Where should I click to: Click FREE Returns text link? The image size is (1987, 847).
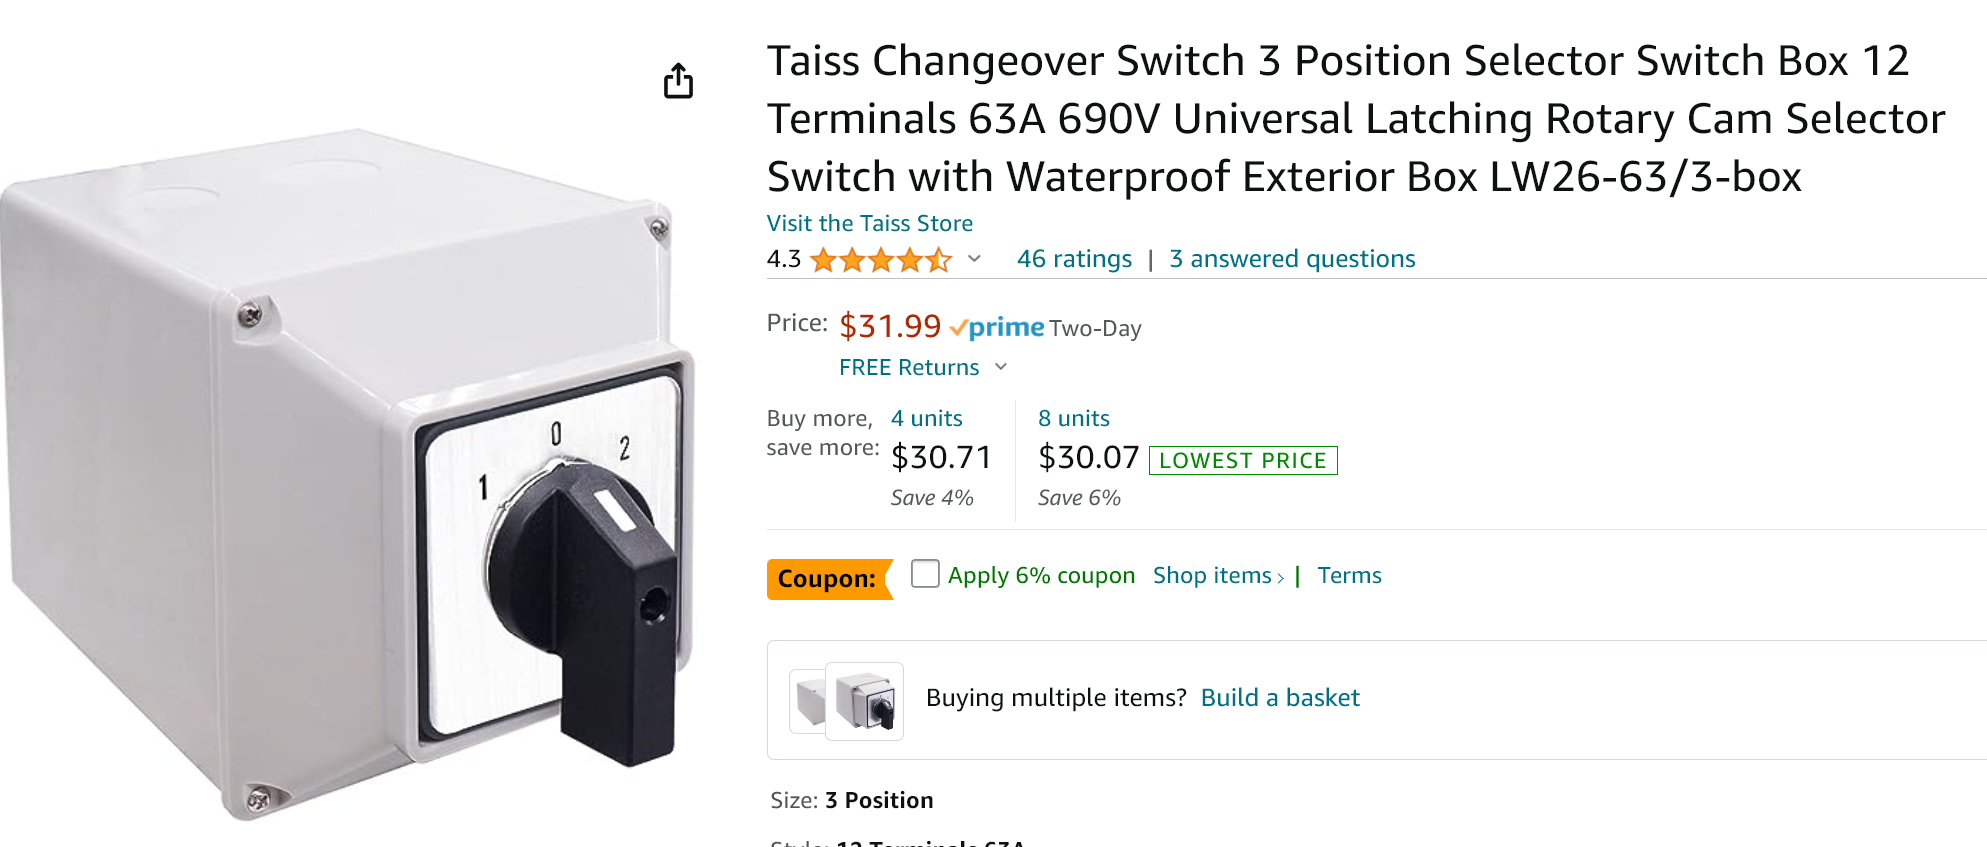[909, 367]
